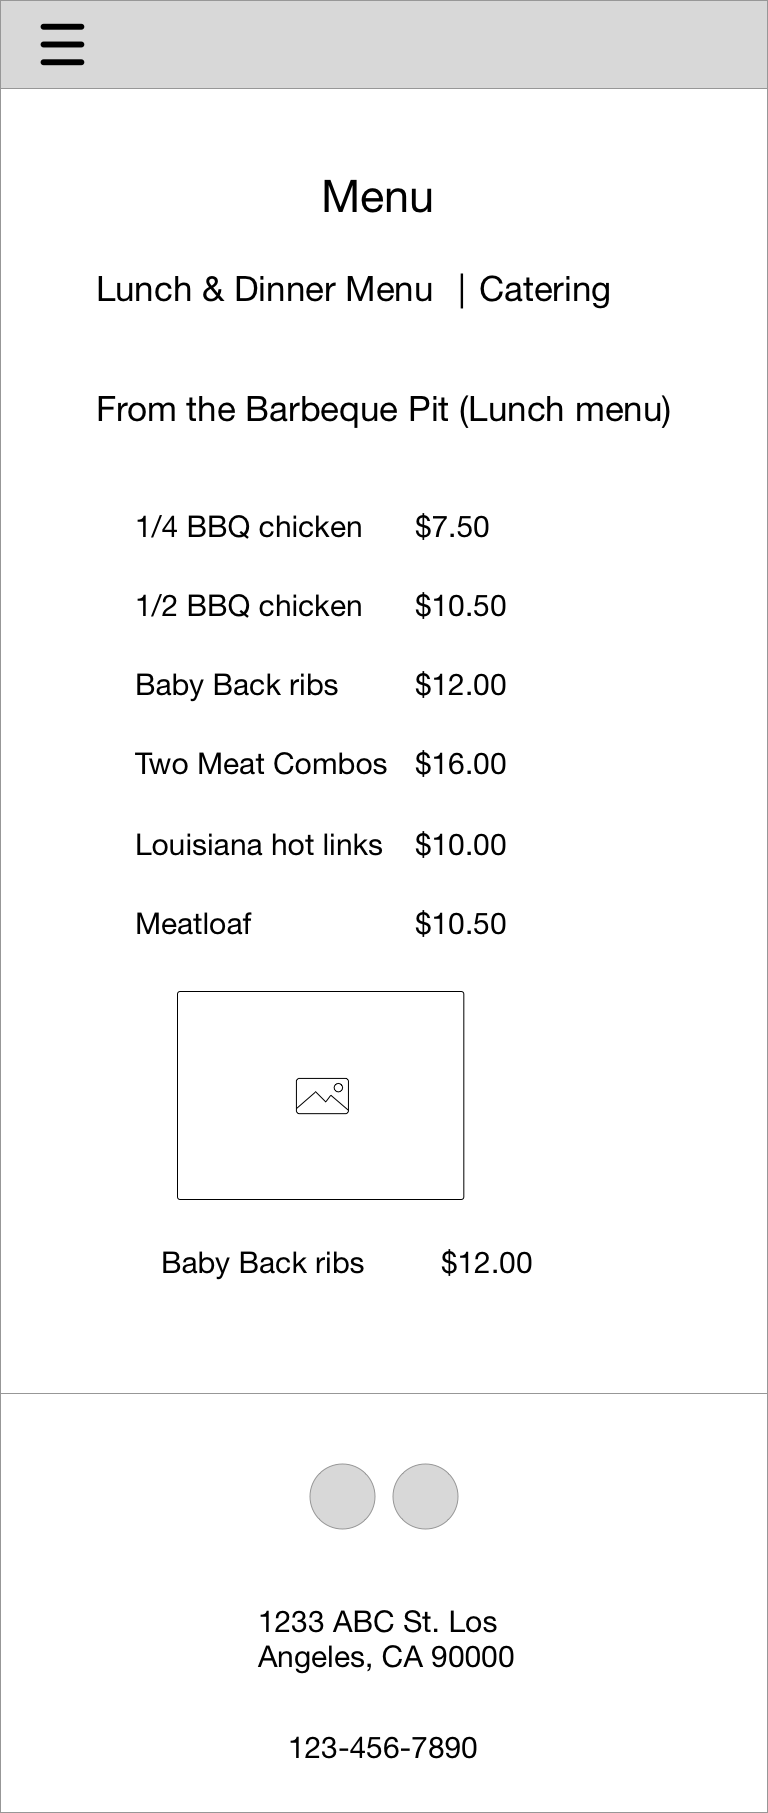This screenshot has width=768, height=1813.
Task: Tap the second gray social circle
Action: click(x=425, y=1497)
